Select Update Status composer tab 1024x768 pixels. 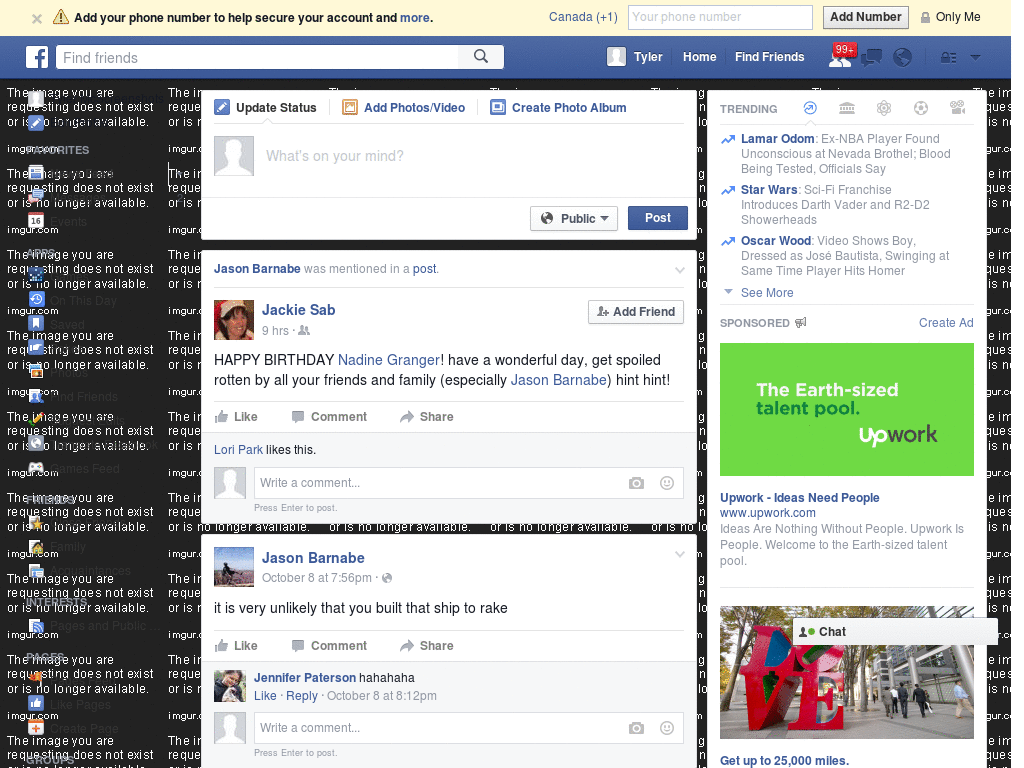point(265,108)
